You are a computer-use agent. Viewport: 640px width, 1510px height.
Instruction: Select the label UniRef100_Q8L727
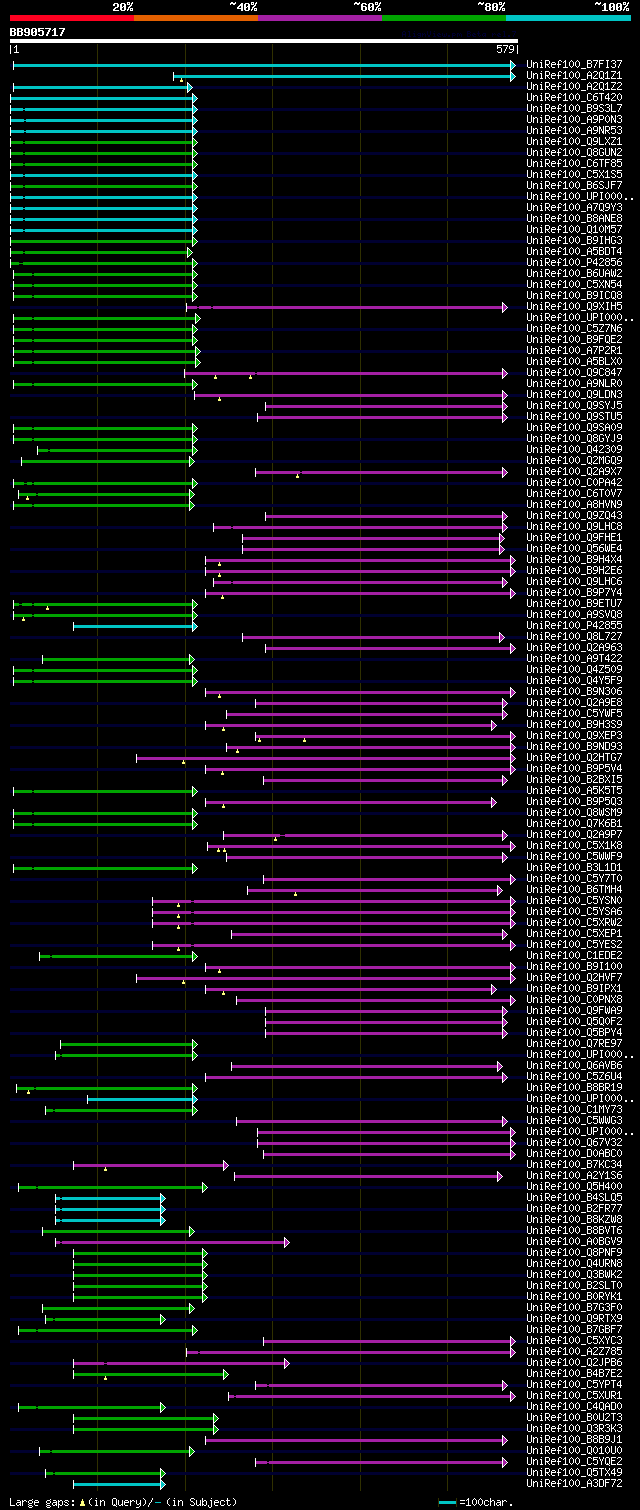click(574, 636)
